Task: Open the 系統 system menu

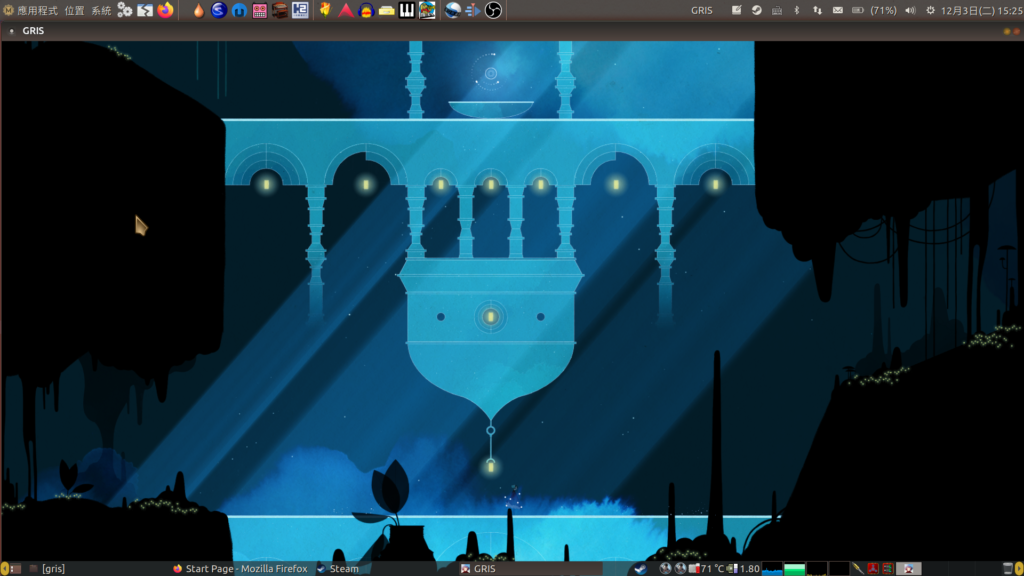Action: [x=101, y=10]
